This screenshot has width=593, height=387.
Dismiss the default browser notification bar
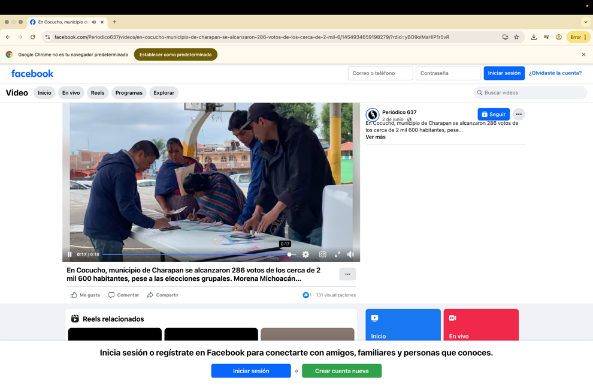click(x=584, y=54)
